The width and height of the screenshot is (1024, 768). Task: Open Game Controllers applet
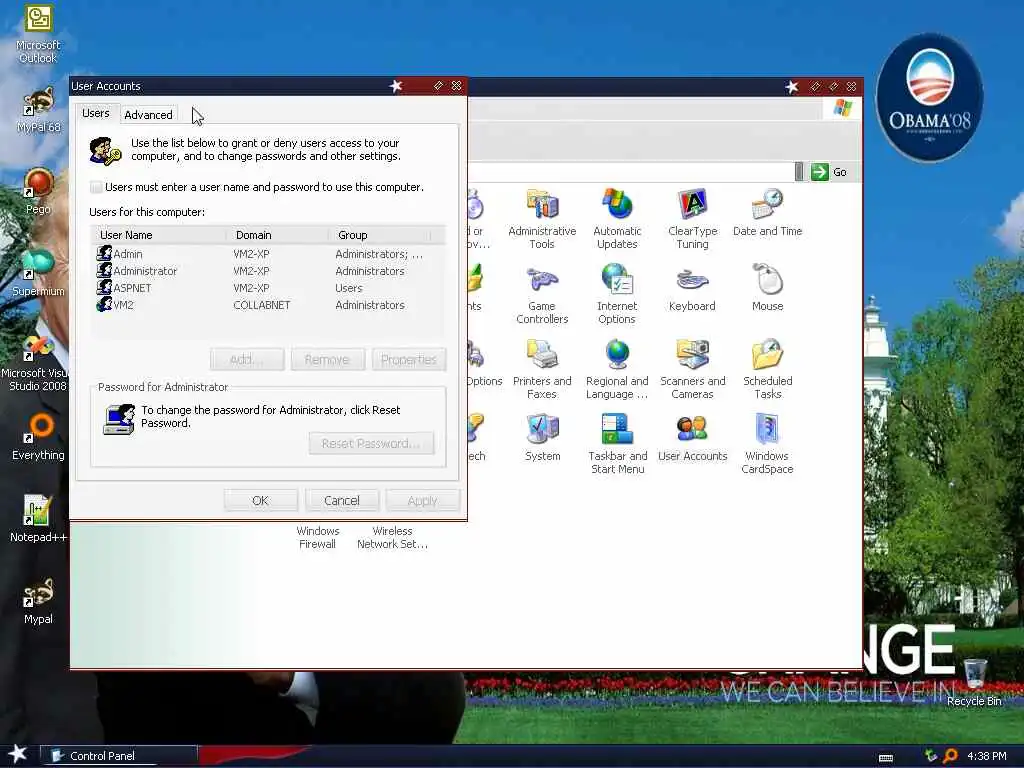click(x=542, y=294)
